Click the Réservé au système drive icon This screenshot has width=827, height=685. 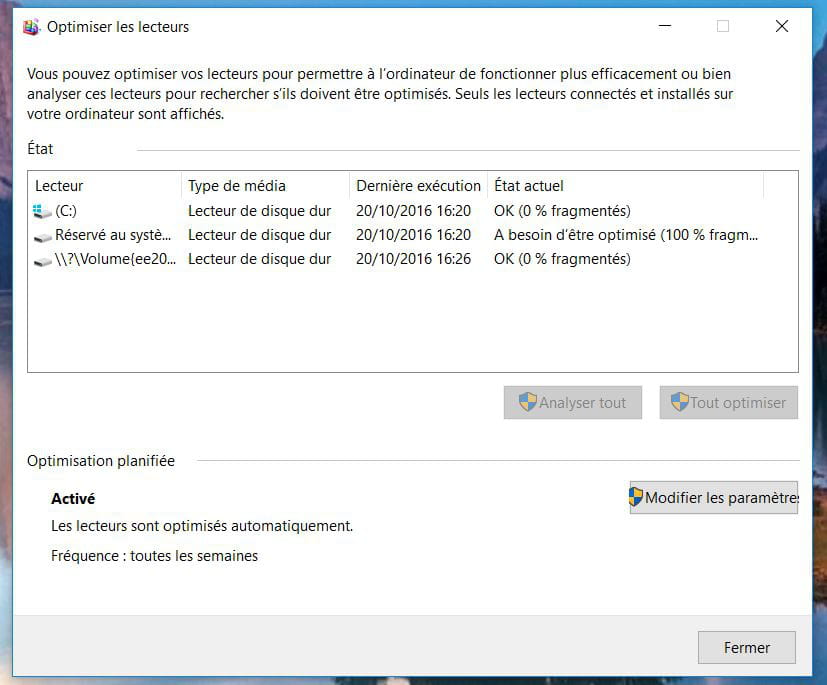pos(42,238)
